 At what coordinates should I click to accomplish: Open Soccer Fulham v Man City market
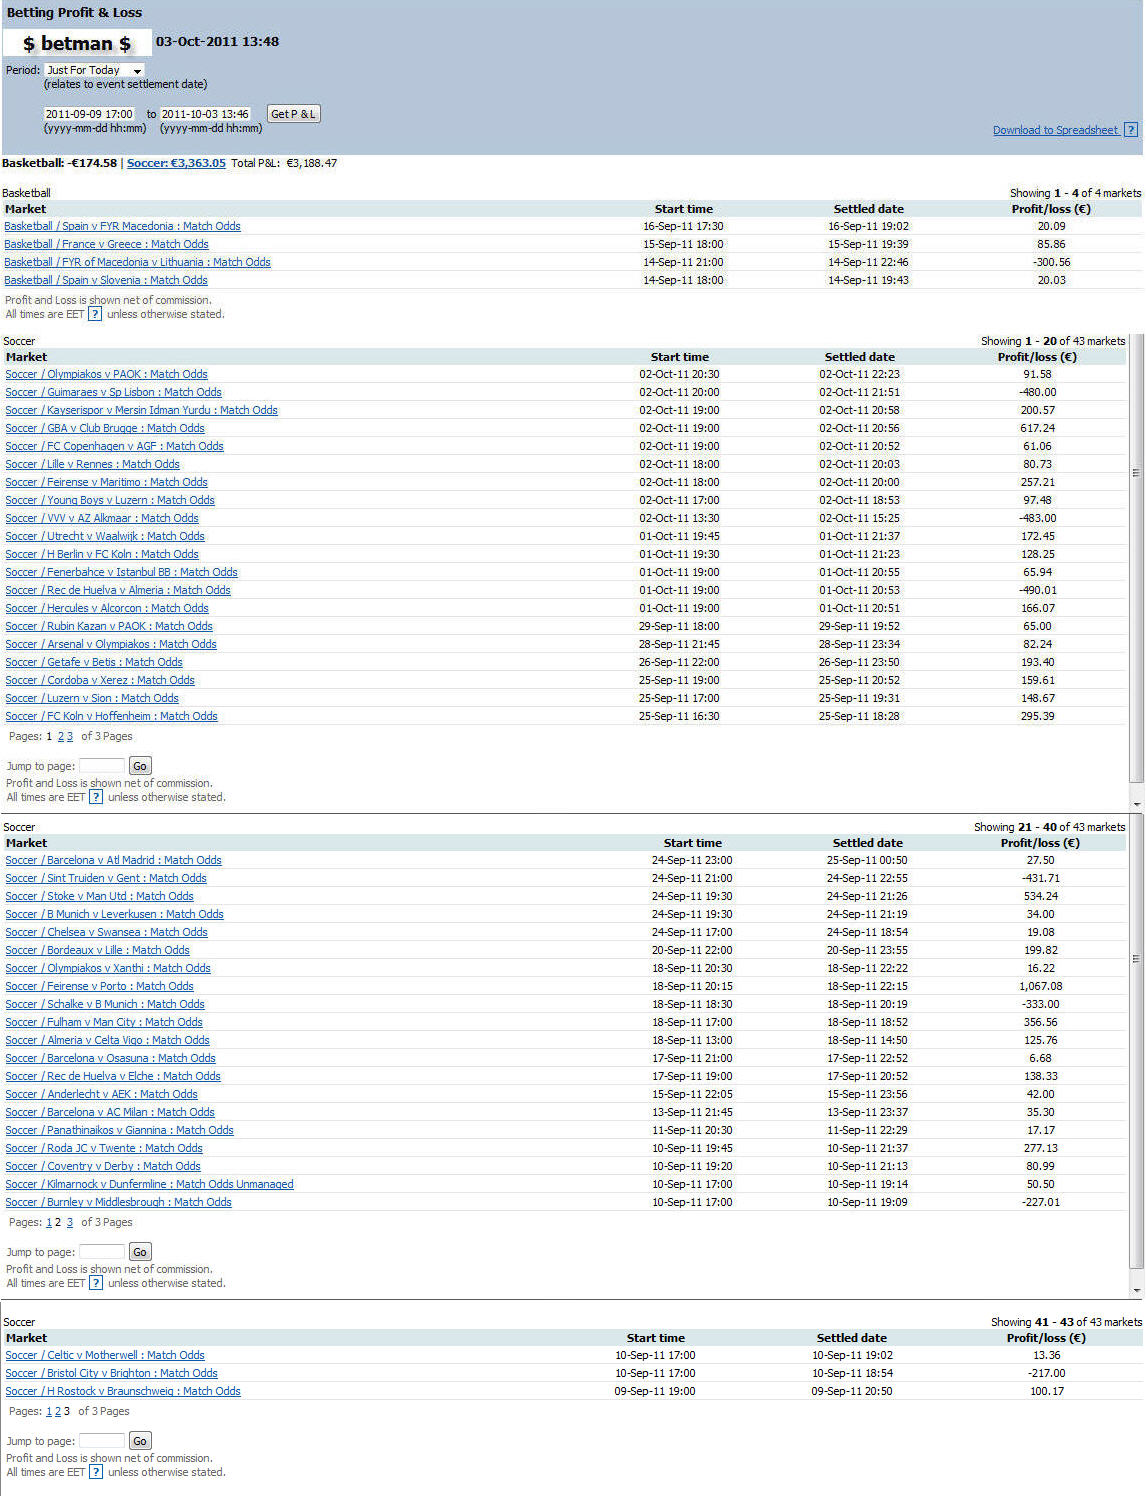pyautogui.click(x=104, y=1022)
